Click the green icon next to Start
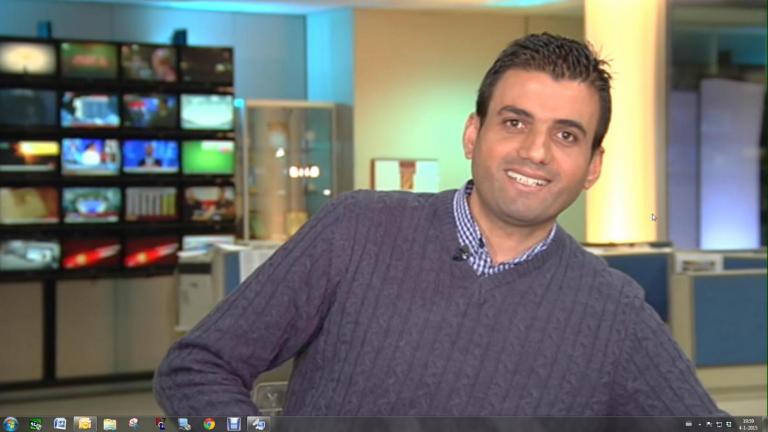 [36, 424]
